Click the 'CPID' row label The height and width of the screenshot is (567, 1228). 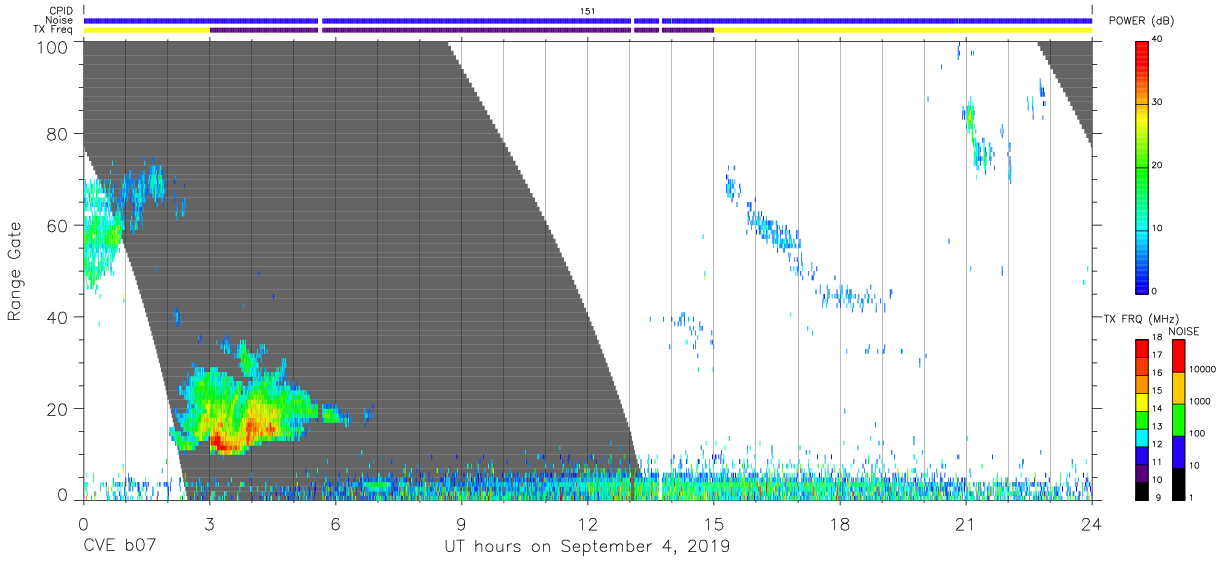(62, 11)
